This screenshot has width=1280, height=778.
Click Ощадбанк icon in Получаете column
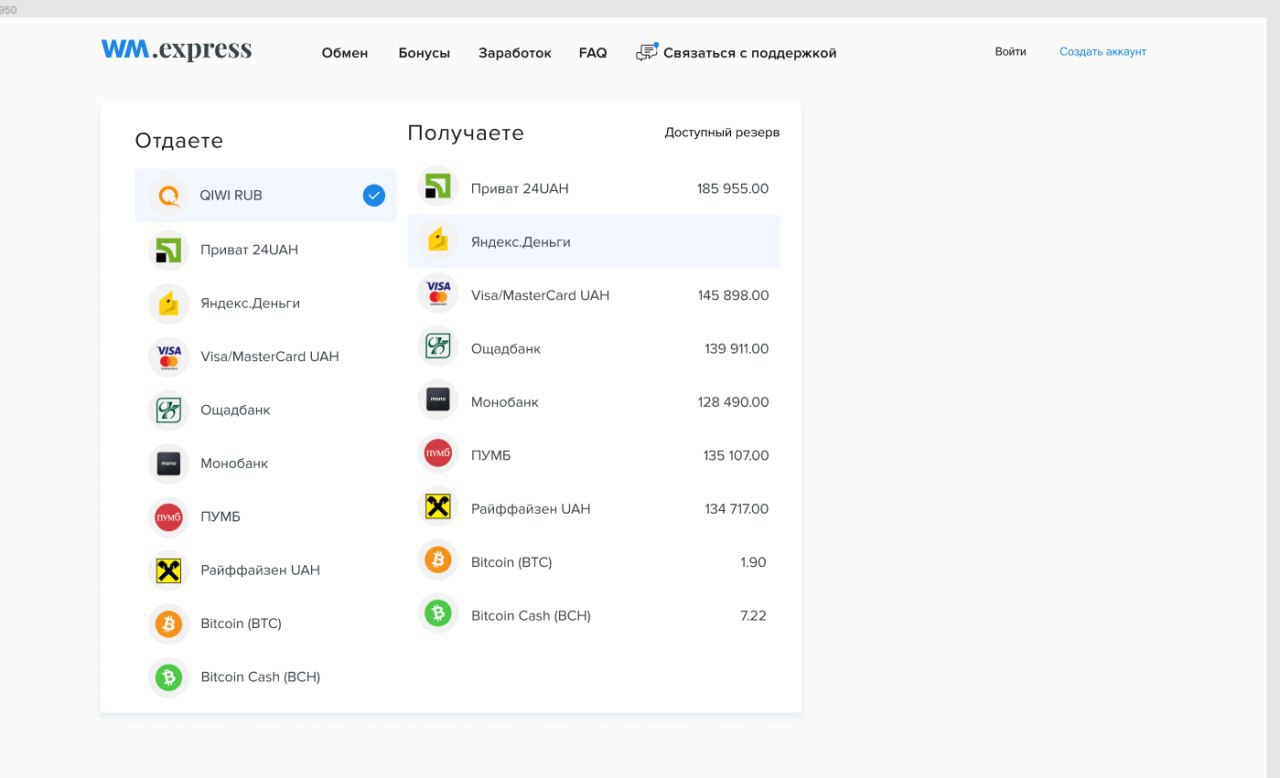tap(438, 348)
